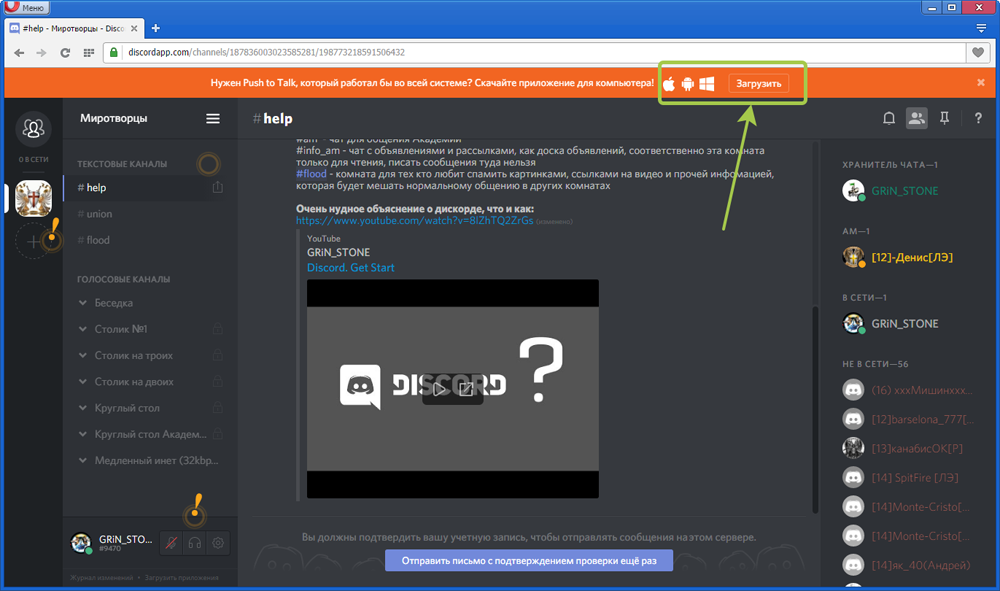The width and height of the screenshot is (1000, 591).
Task: Deafen with the headphones button
Action: click(195, 543)
